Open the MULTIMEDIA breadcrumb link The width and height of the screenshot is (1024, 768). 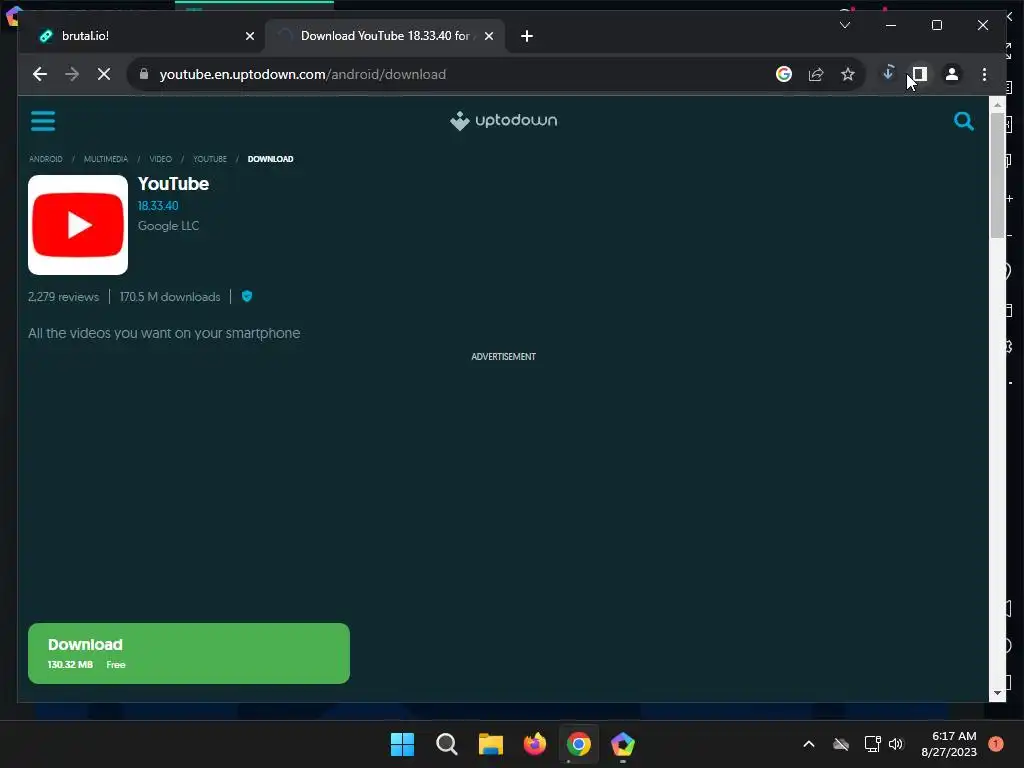(x=106, y=159)
